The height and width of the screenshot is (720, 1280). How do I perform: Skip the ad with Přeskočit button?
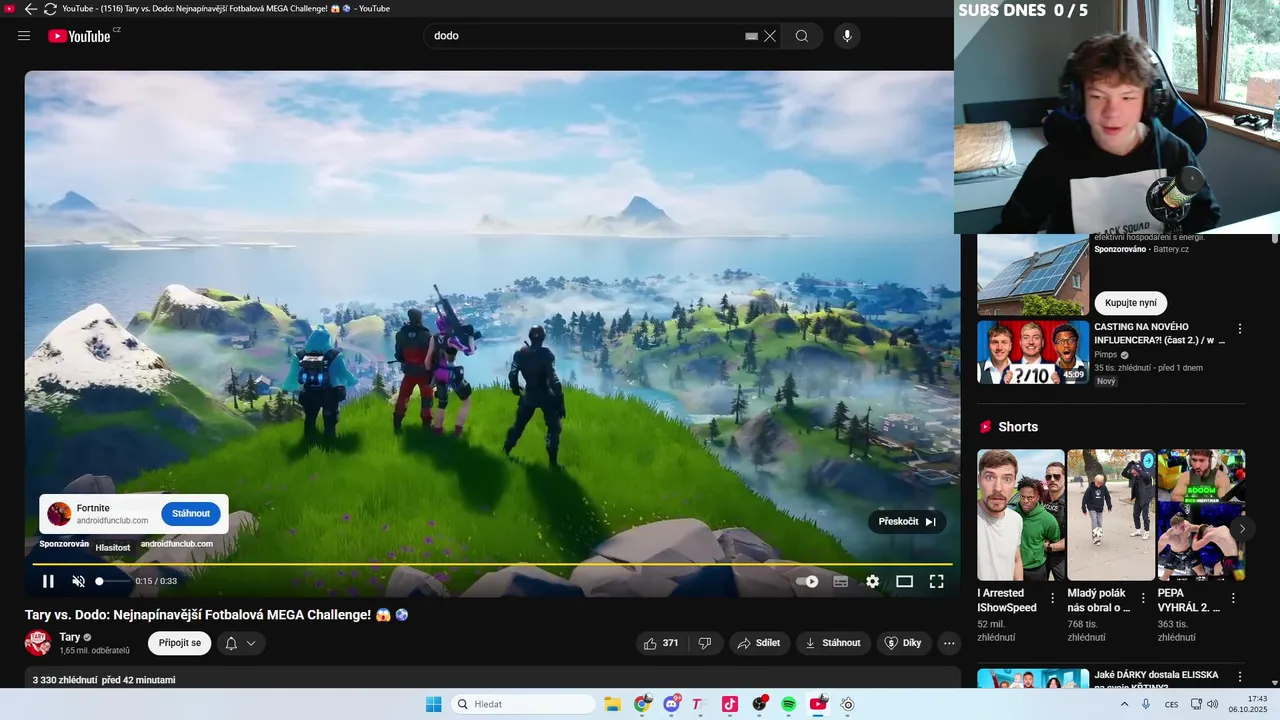tap(907, 522)
